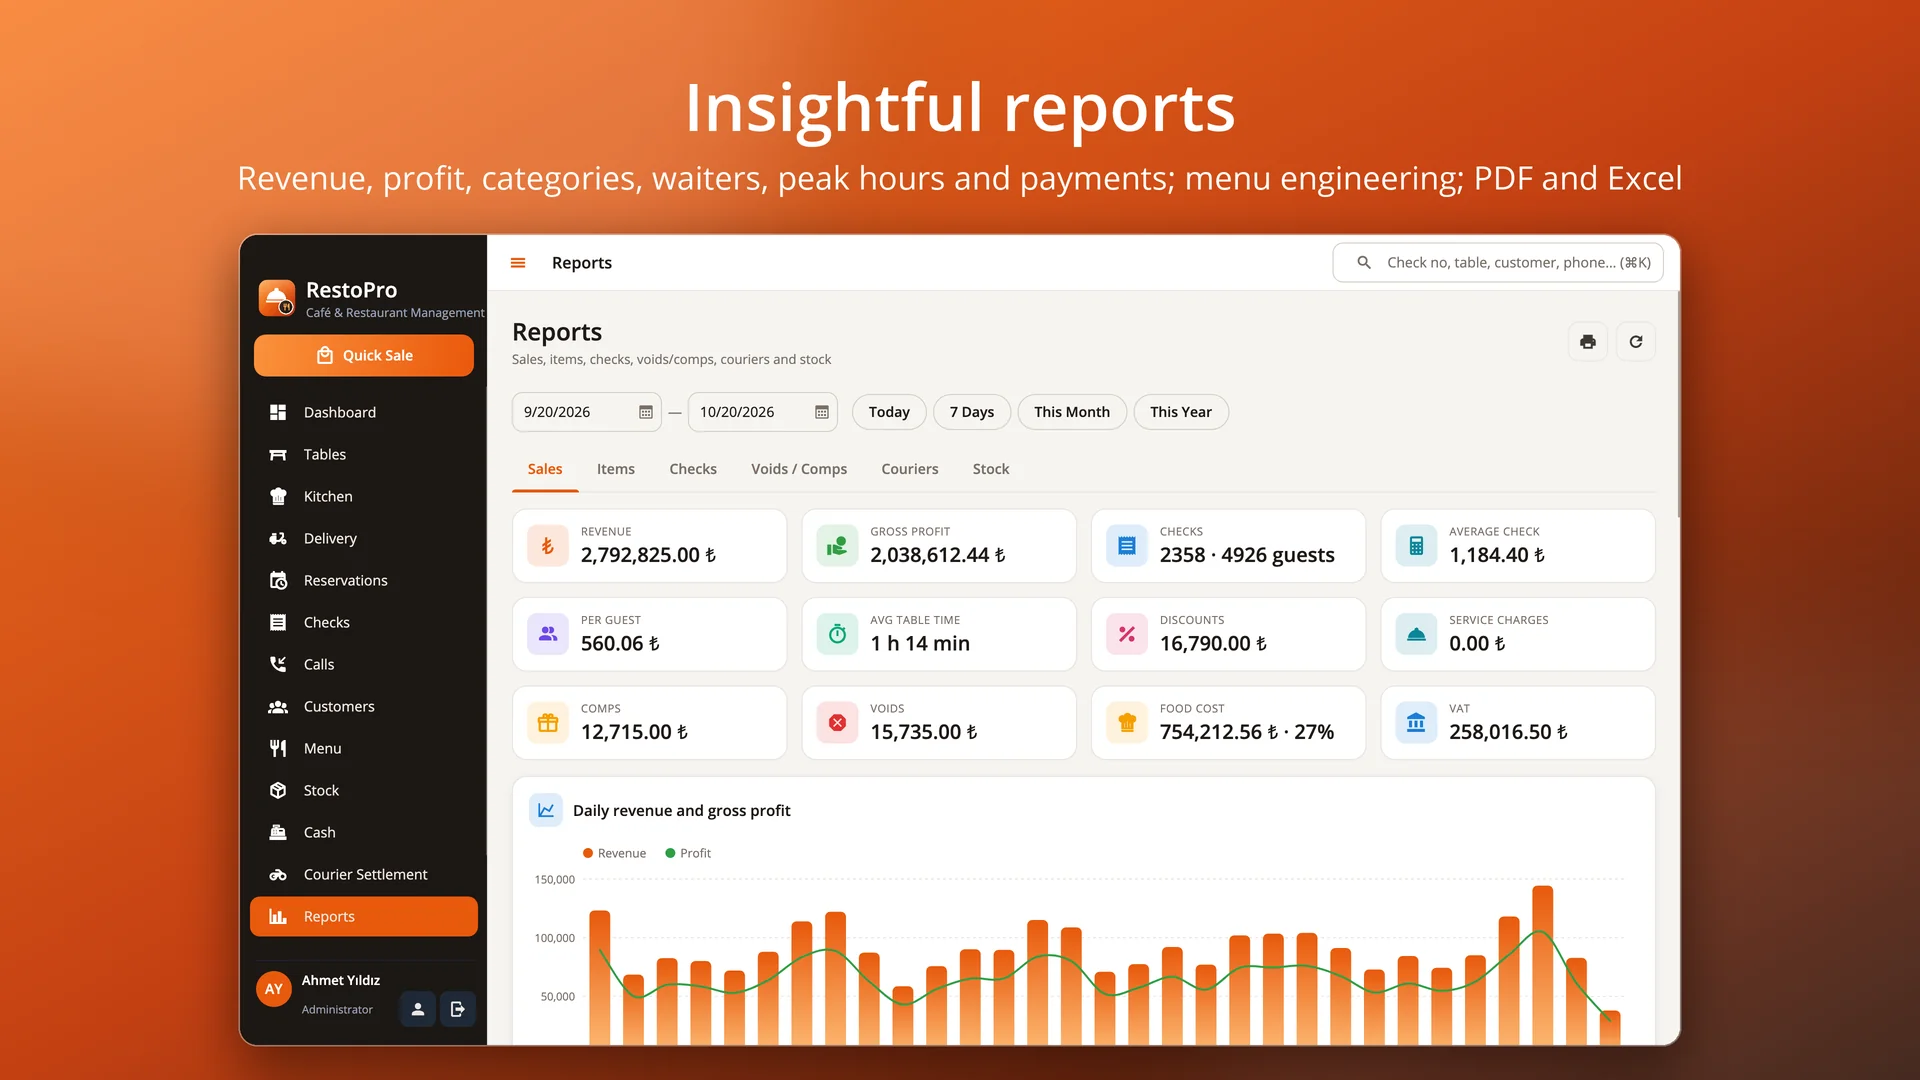Focus the check, table, customer search field
This screenshot has height=1080, width=1920.
tap(1498, 262)
